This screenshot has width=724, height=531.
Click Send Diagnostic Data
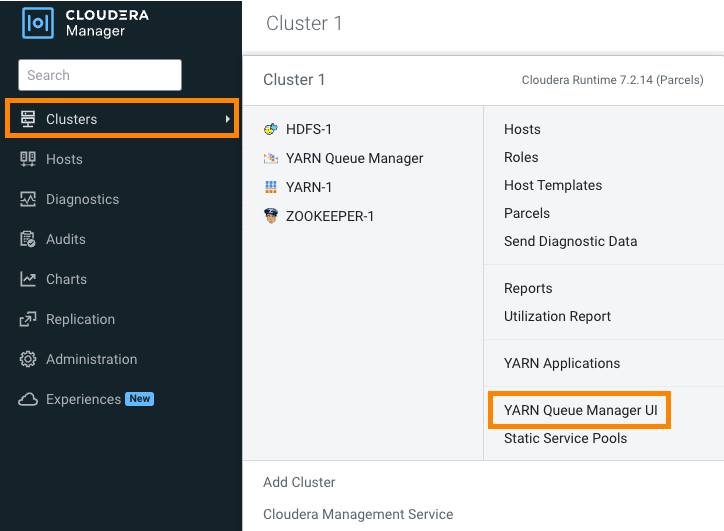pyautogui.click(x=570, y=241)
